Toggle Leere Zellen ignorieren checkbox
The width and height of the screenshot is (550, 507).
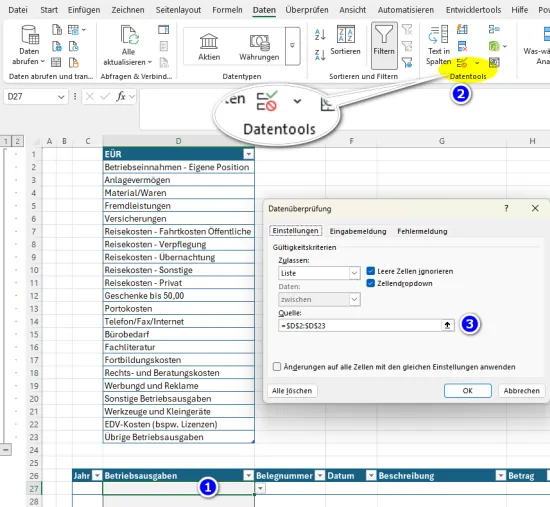370,271
